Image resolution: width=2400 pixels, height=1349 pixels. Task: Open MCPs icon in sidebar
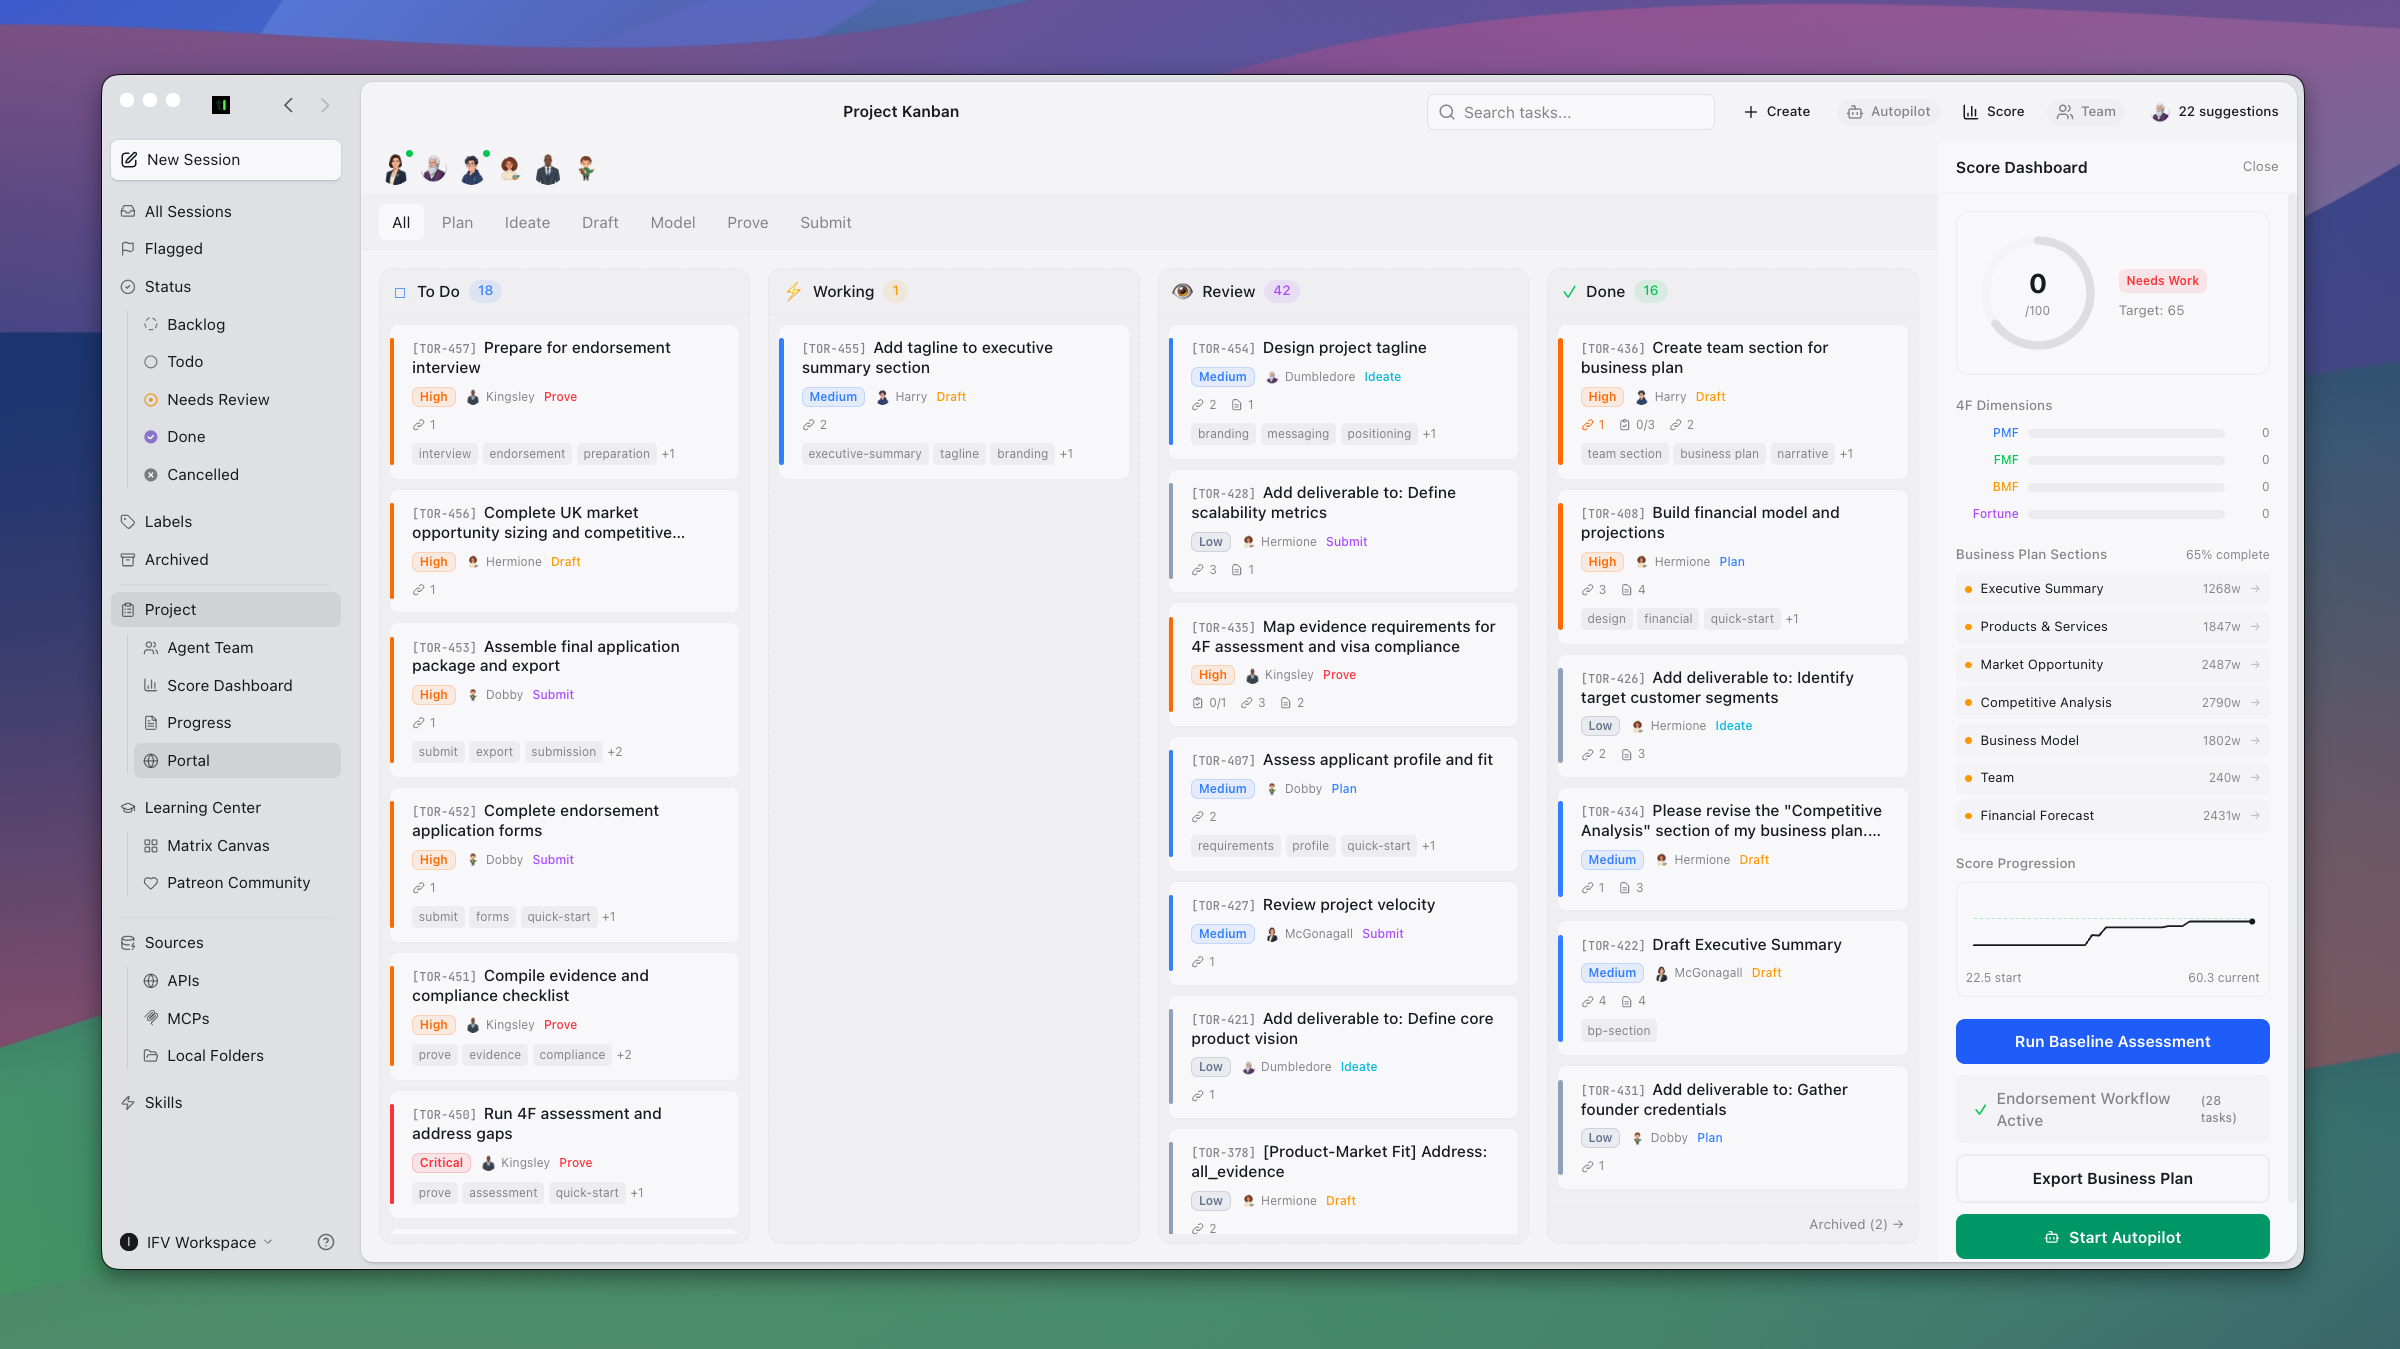tap(151, 1018)
